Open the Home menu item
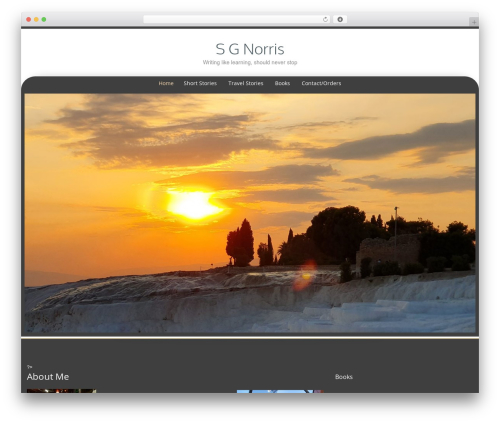The width and height of the screenshot is (500, 423). tap(166, 83)
